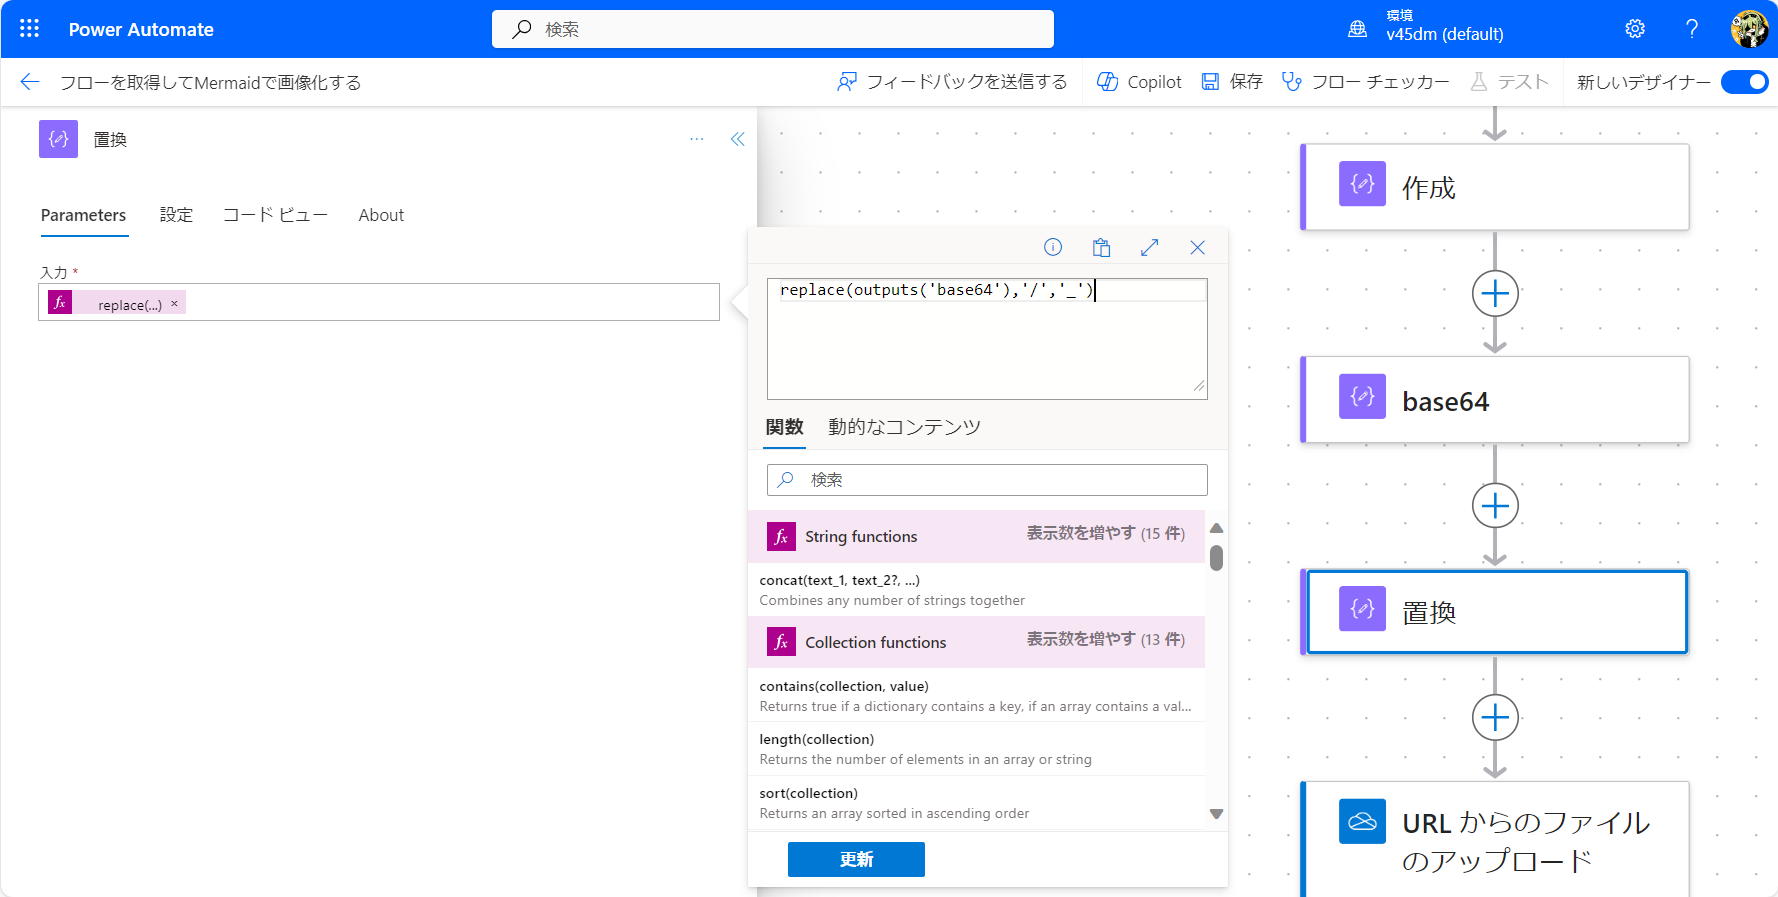
Task: Click inside the expression text area
Action: (x=987, y=339)
